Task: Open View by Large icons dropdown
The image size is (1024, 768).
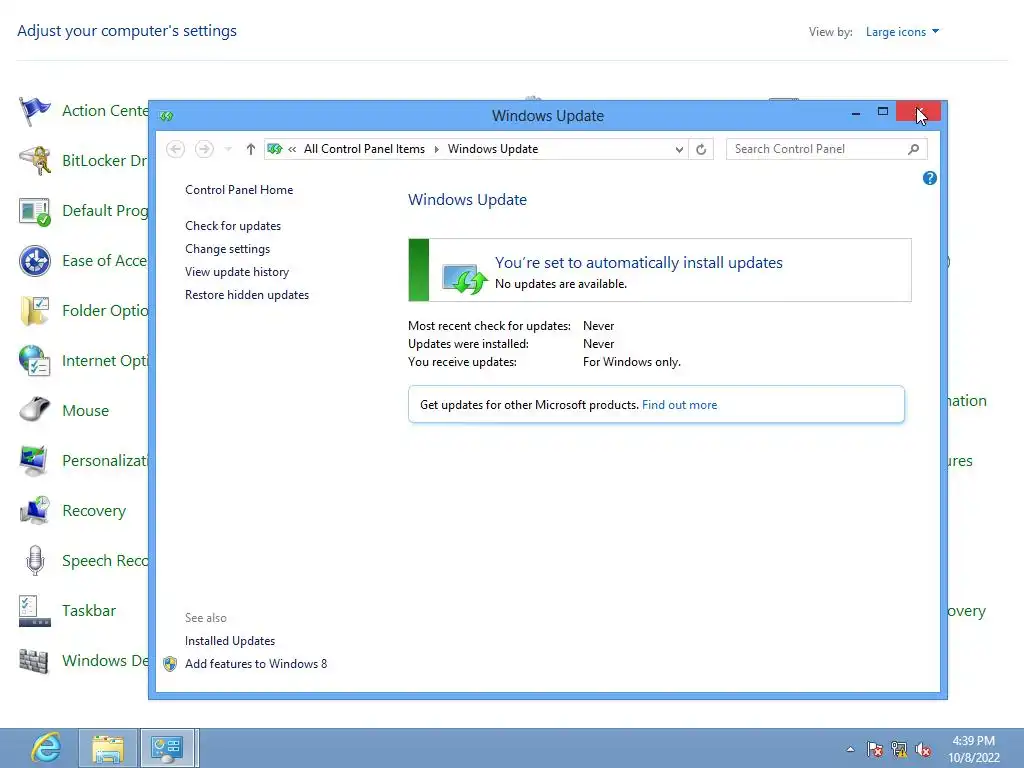Action: 902,32
